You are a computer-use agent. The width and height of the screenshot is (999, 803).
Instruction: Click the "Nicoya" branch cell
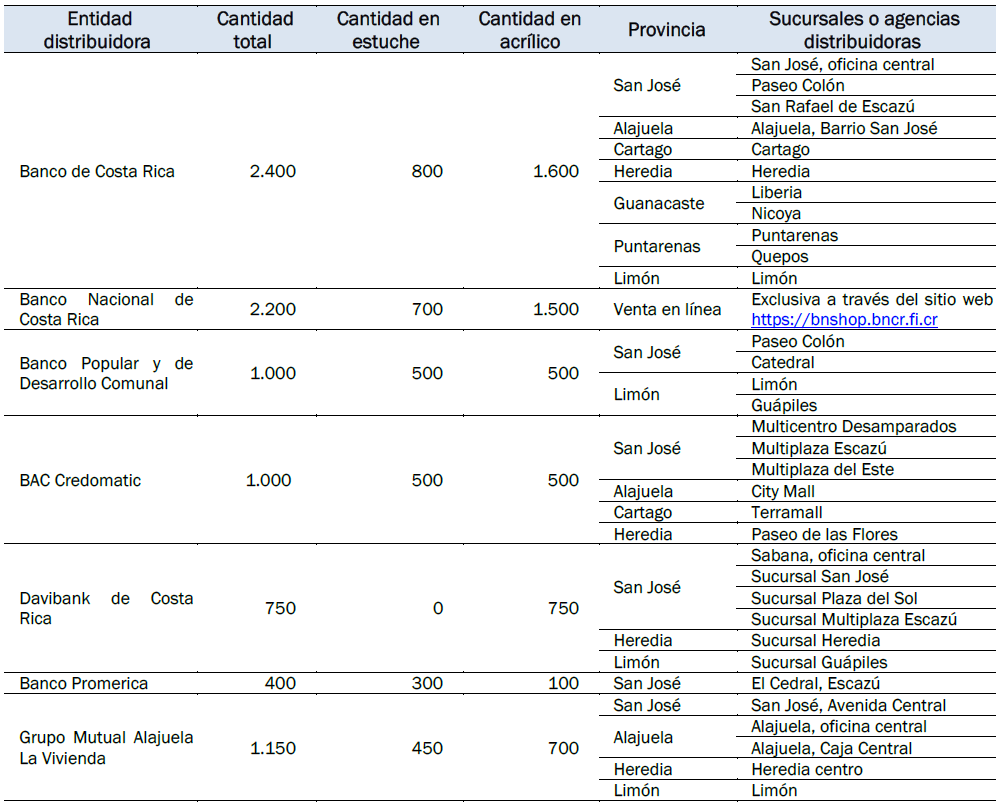(776, 213)
